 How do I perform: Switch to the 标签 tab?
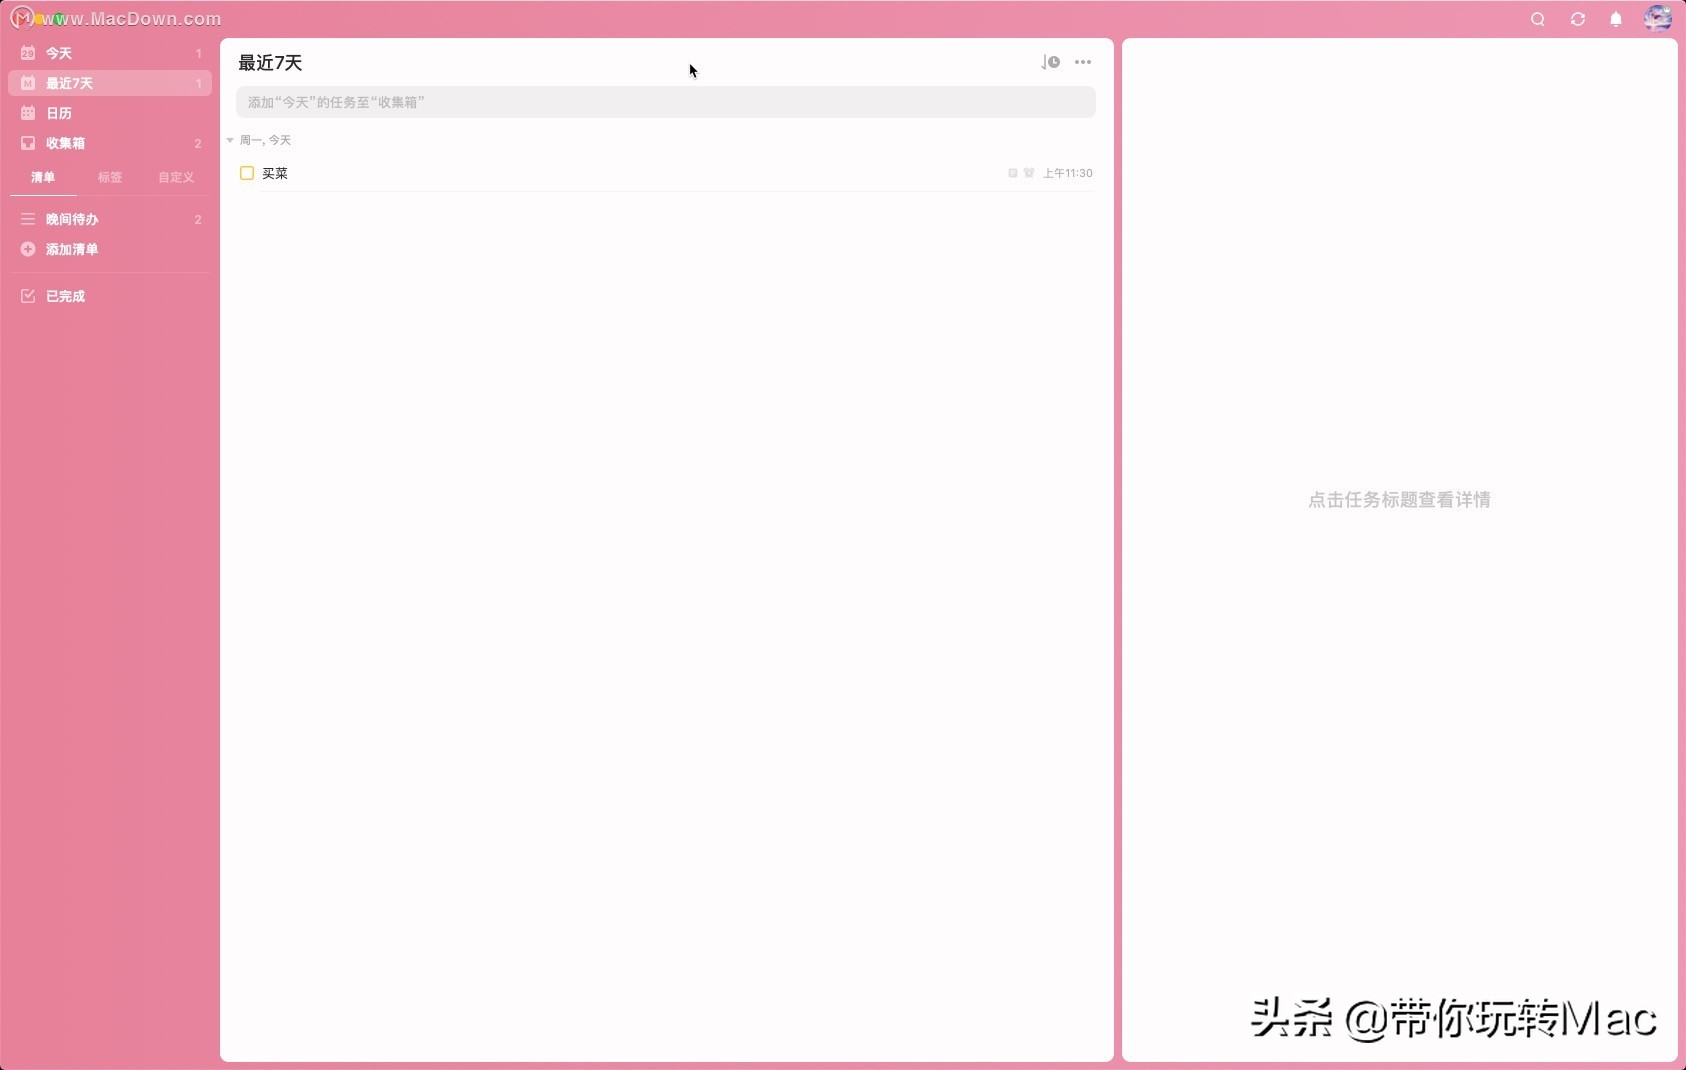point(109,177)
